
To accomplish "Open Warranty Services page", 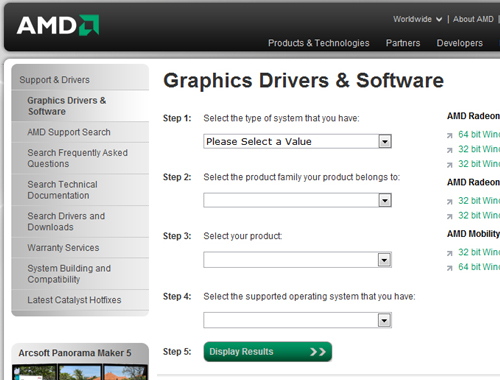I will [x=80, y=248].
